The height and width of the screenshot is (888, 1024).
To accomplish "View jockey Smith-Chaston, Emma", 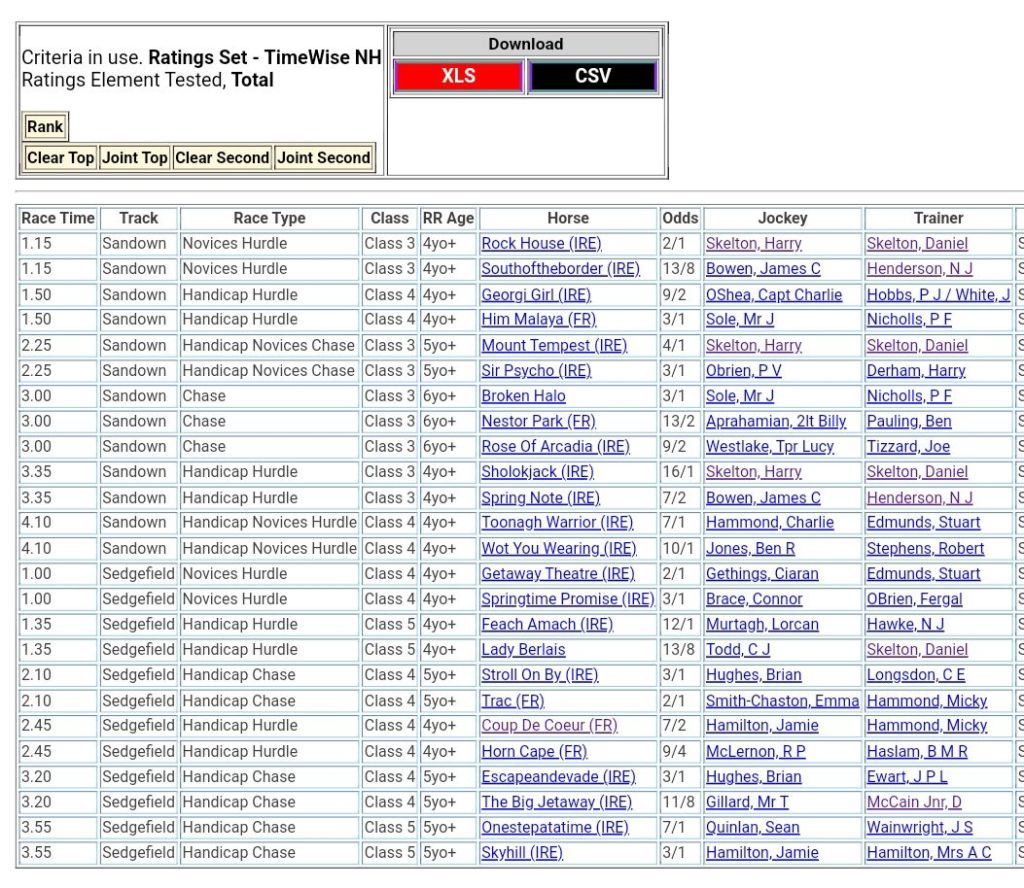I will tap(782, 700).
